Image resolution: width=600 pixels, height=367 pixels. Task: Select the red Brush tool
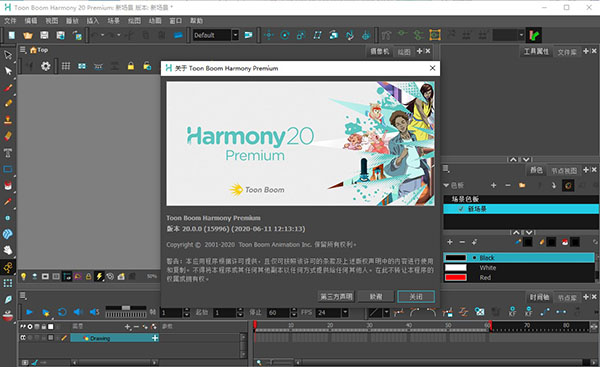8,88
